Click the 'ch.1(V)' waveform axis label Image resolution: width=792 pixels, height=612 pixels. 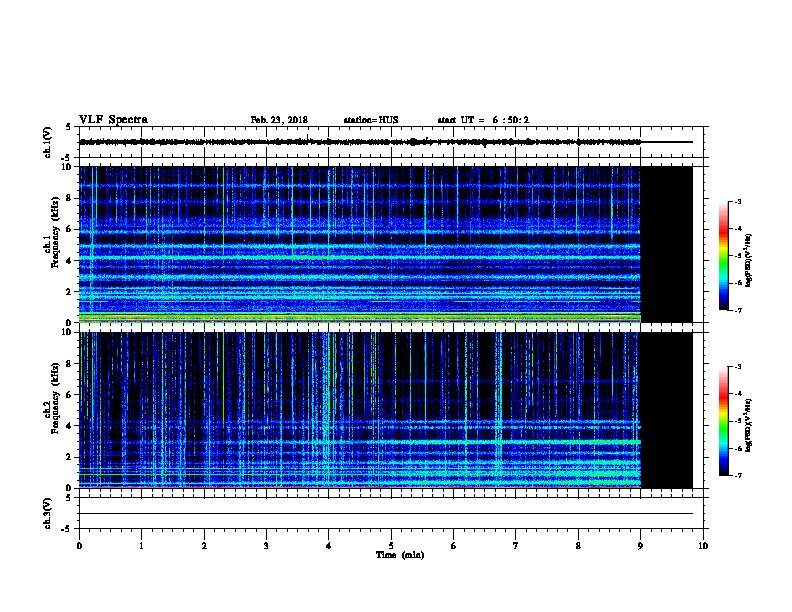[47, 142]
